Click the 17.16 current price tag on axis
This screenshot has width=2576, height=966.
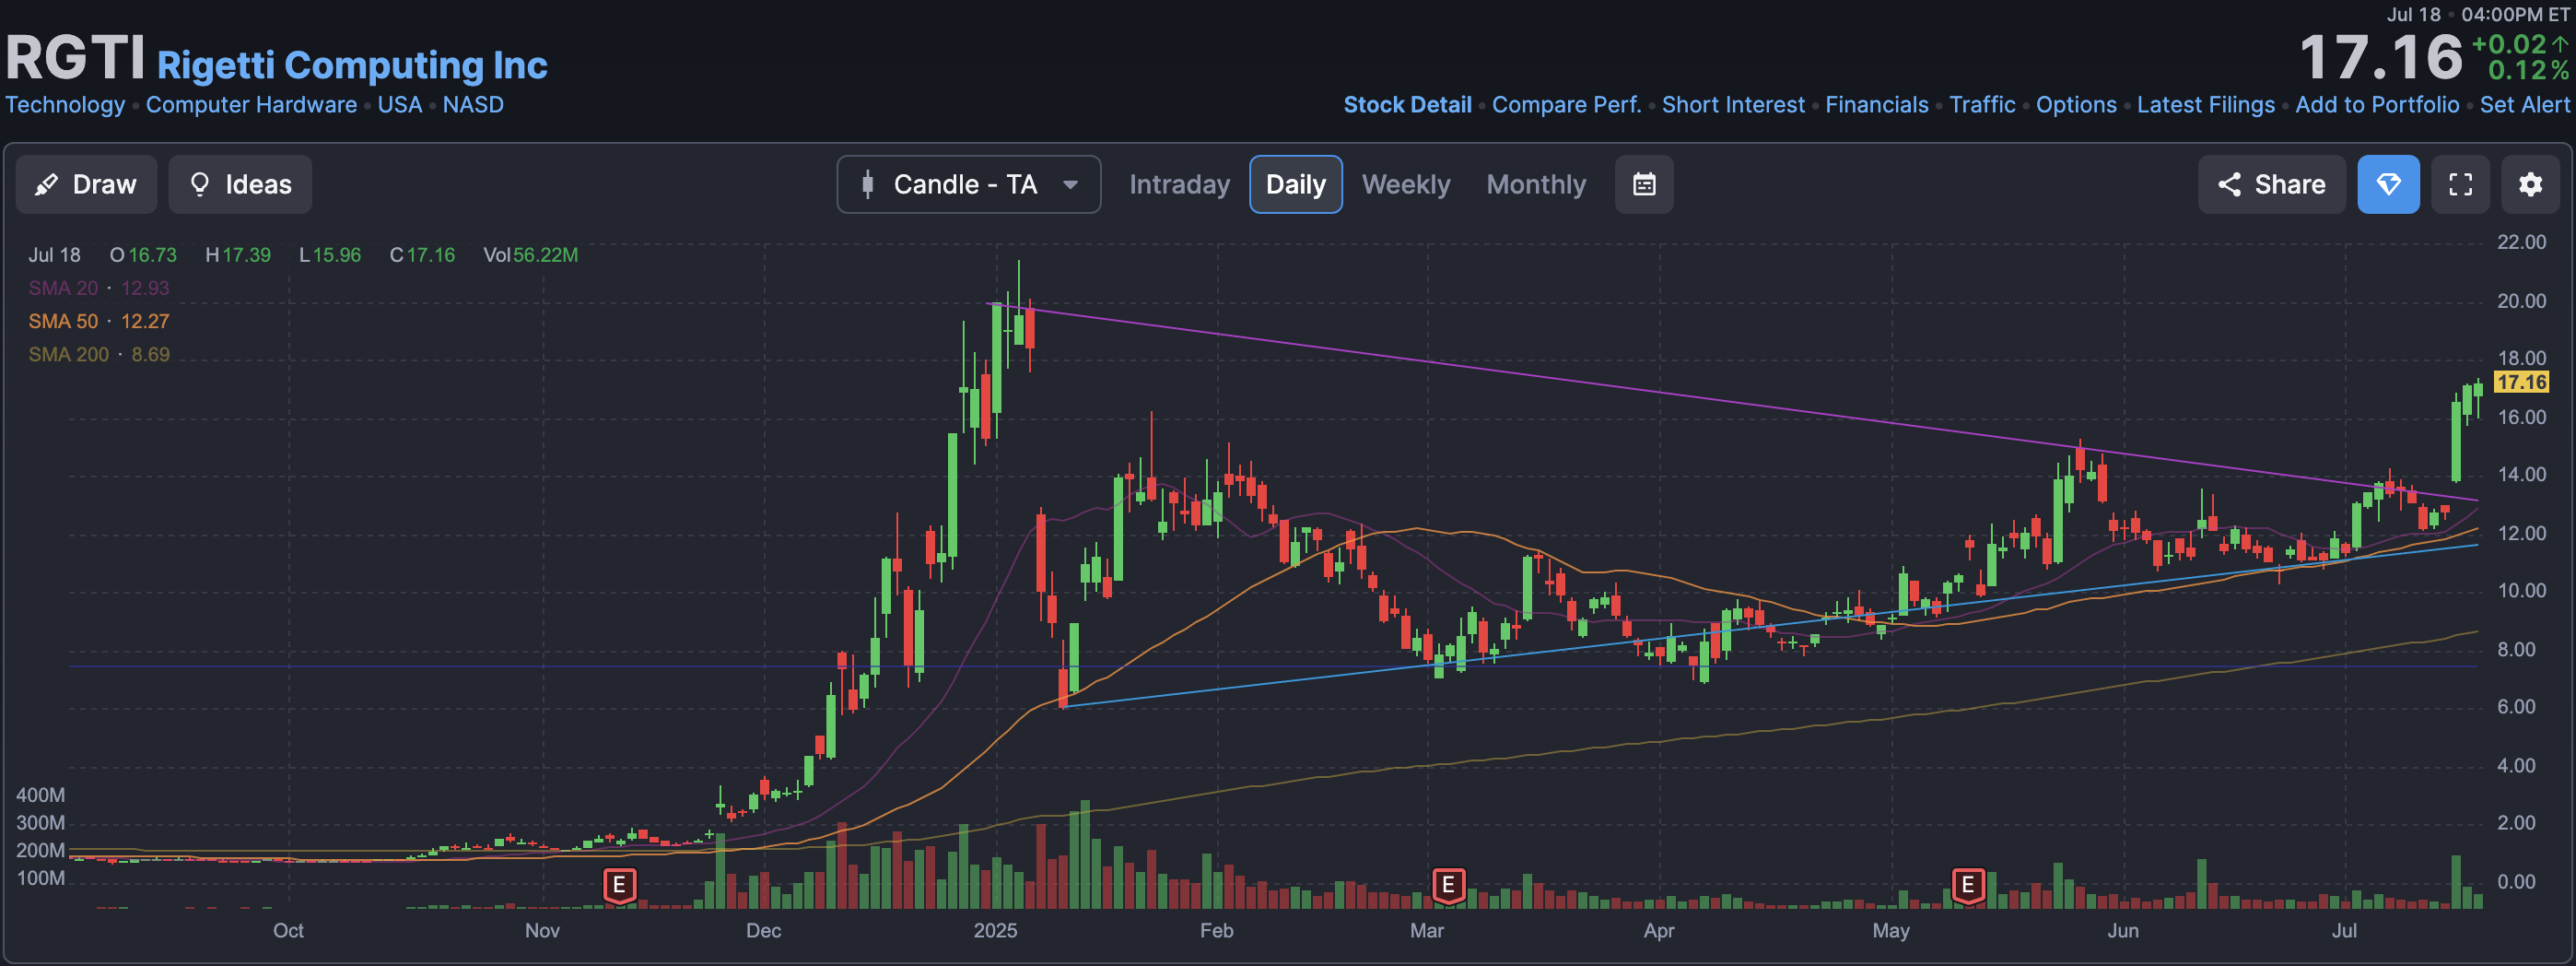coord(2520,382)
